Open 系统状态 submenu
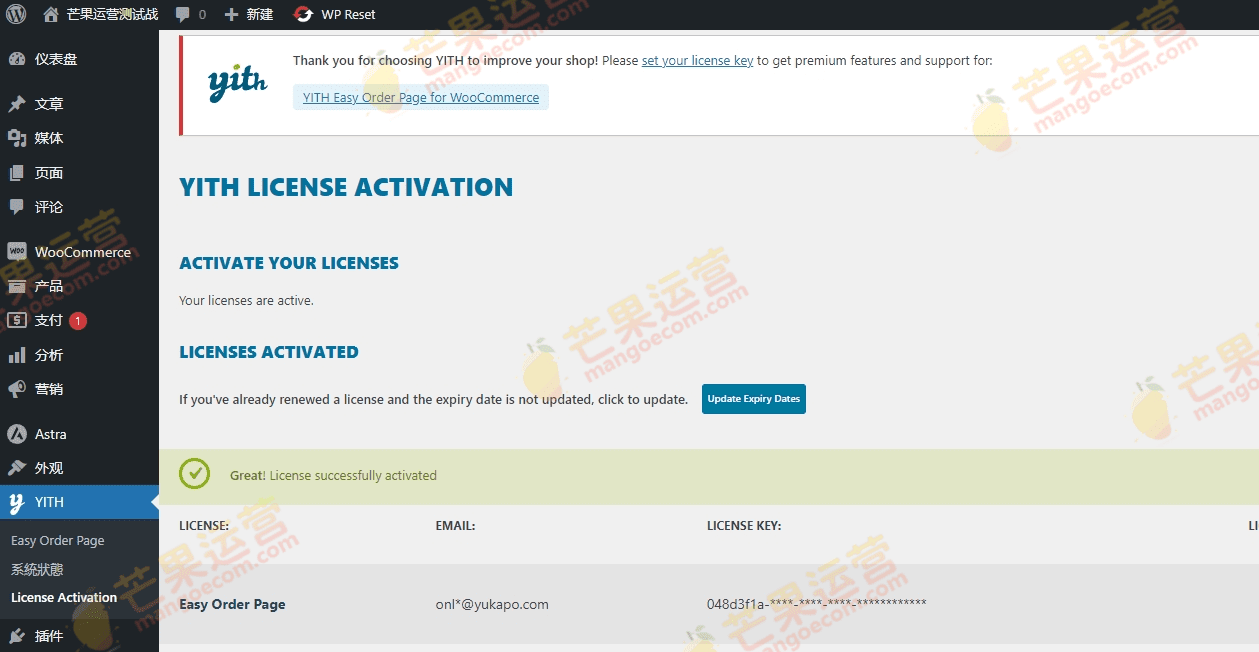The width and height of the screenshot is (1259, 652). pyautogui.click(x=37, y=569)
